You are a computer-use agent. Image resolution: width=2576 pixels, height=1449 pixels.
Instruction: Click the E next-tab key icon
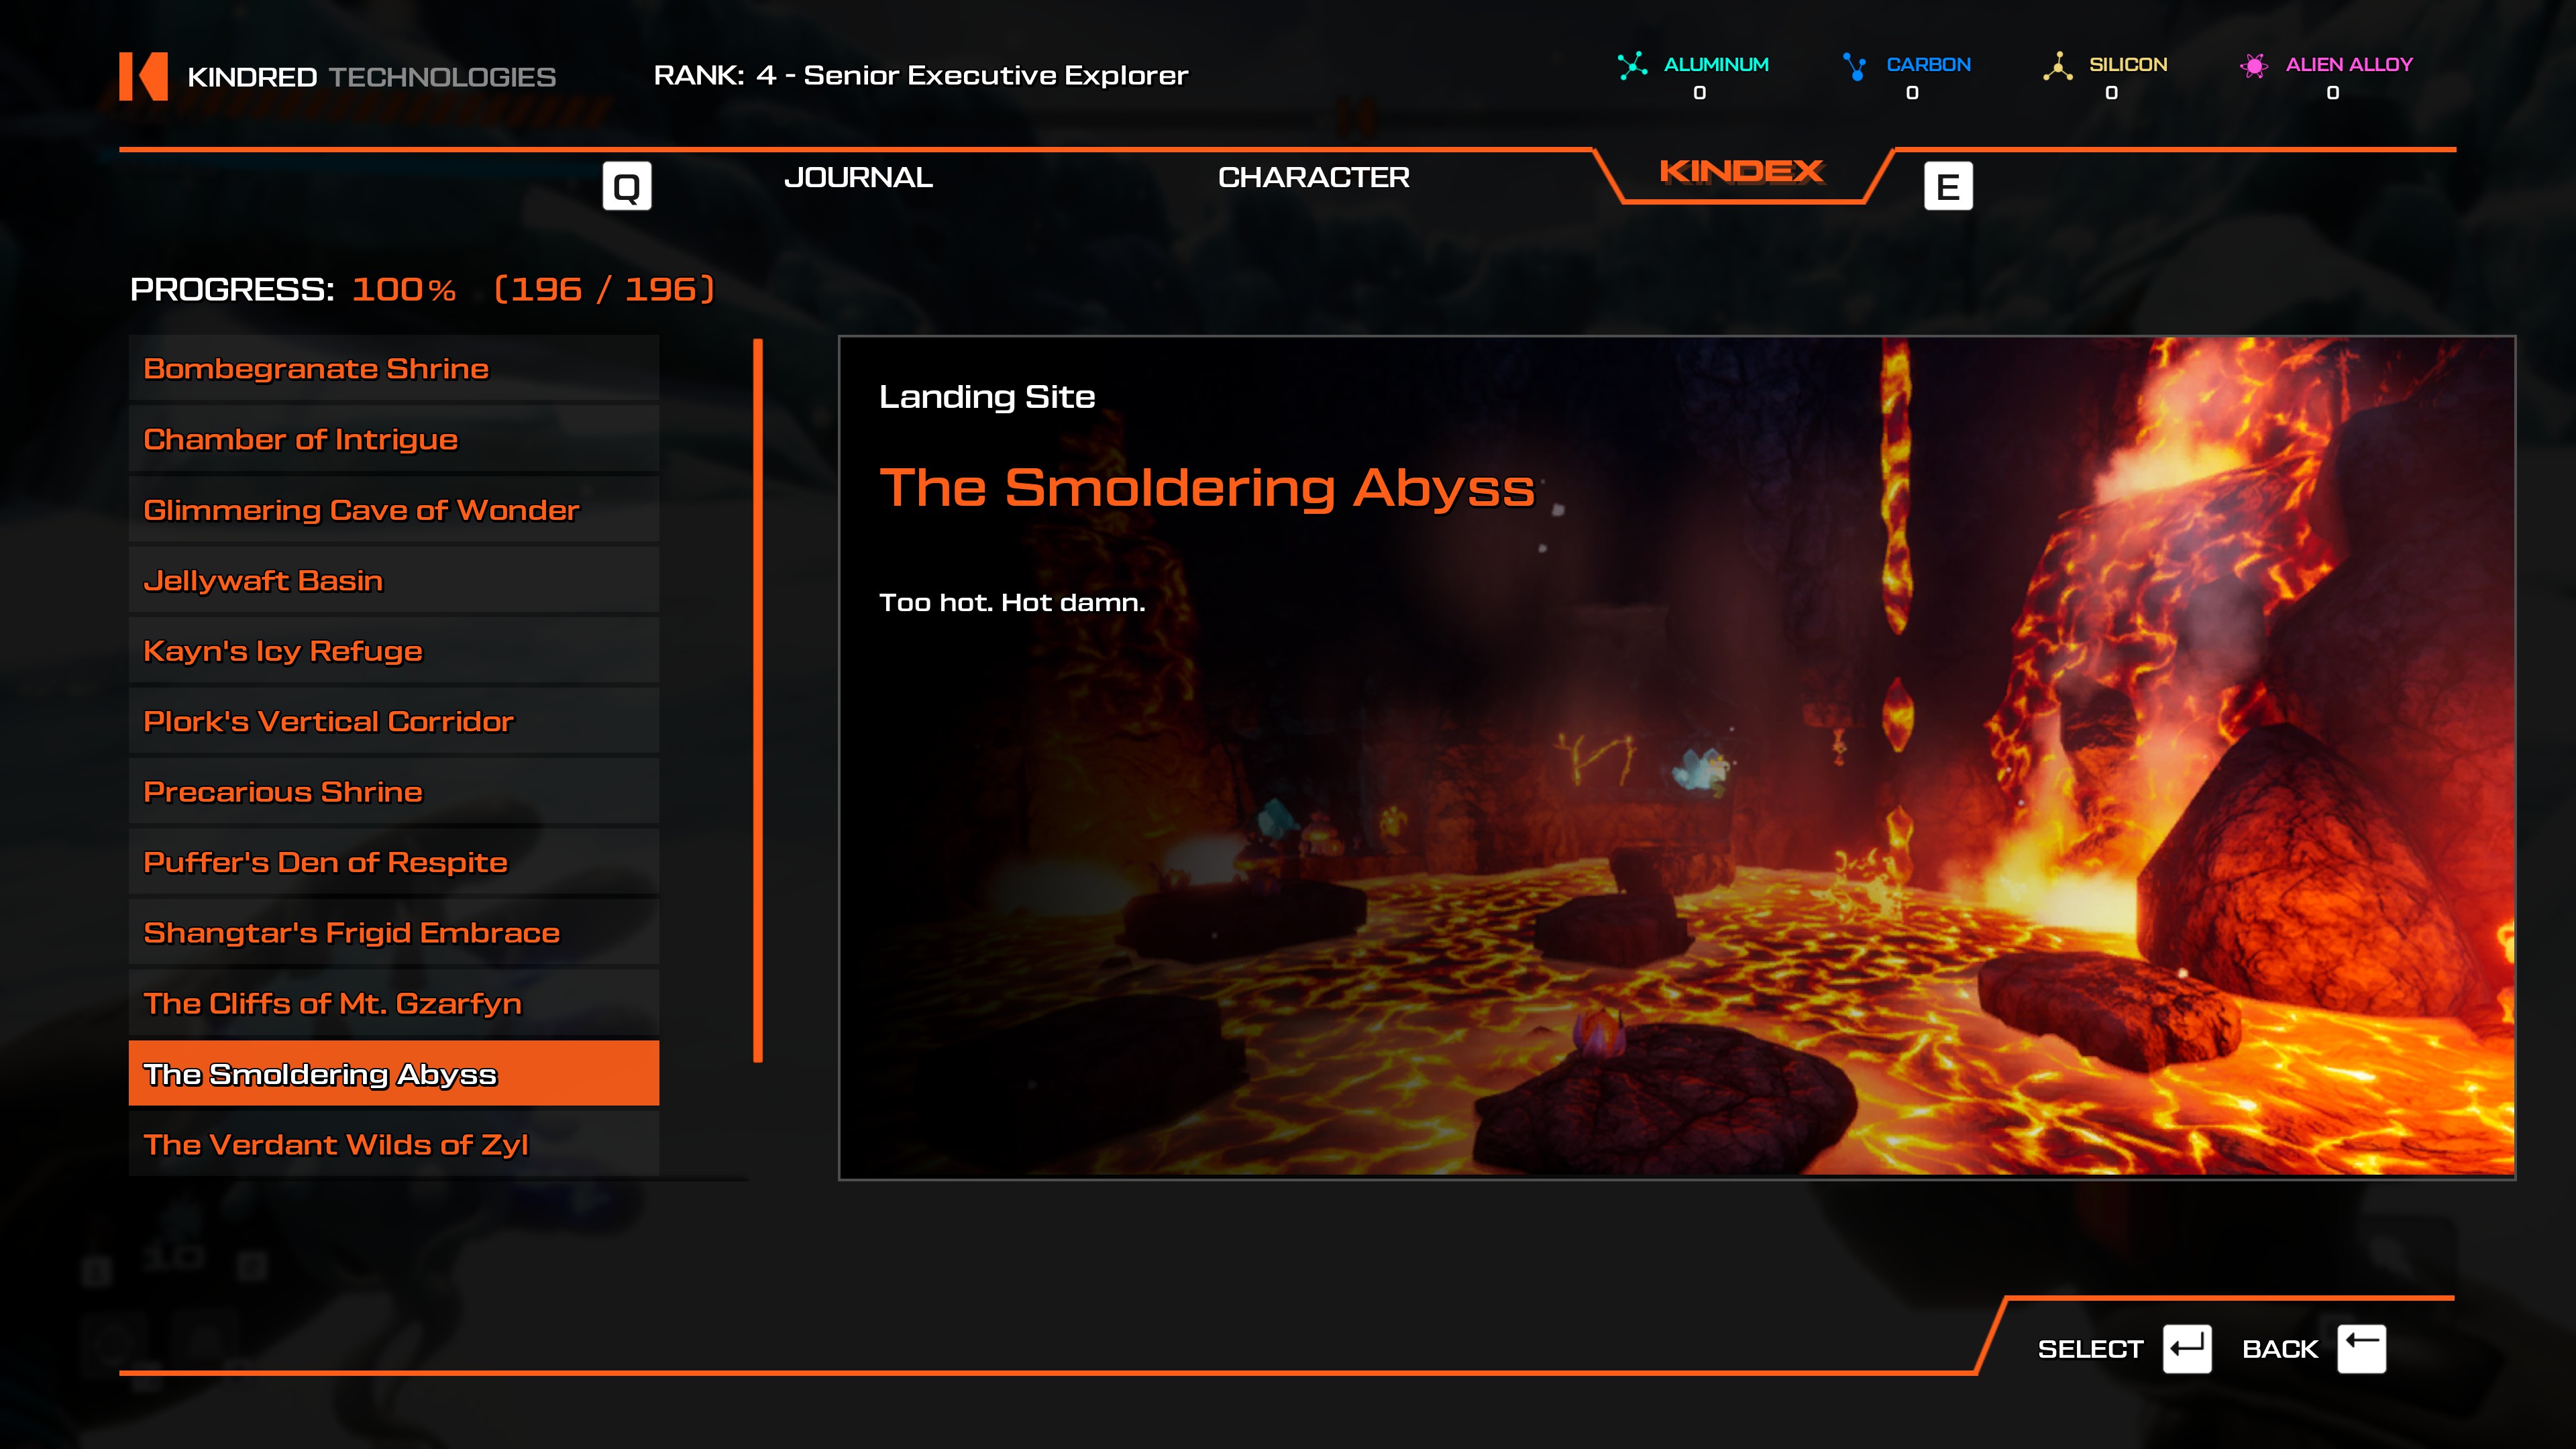tap(1948, 186)
